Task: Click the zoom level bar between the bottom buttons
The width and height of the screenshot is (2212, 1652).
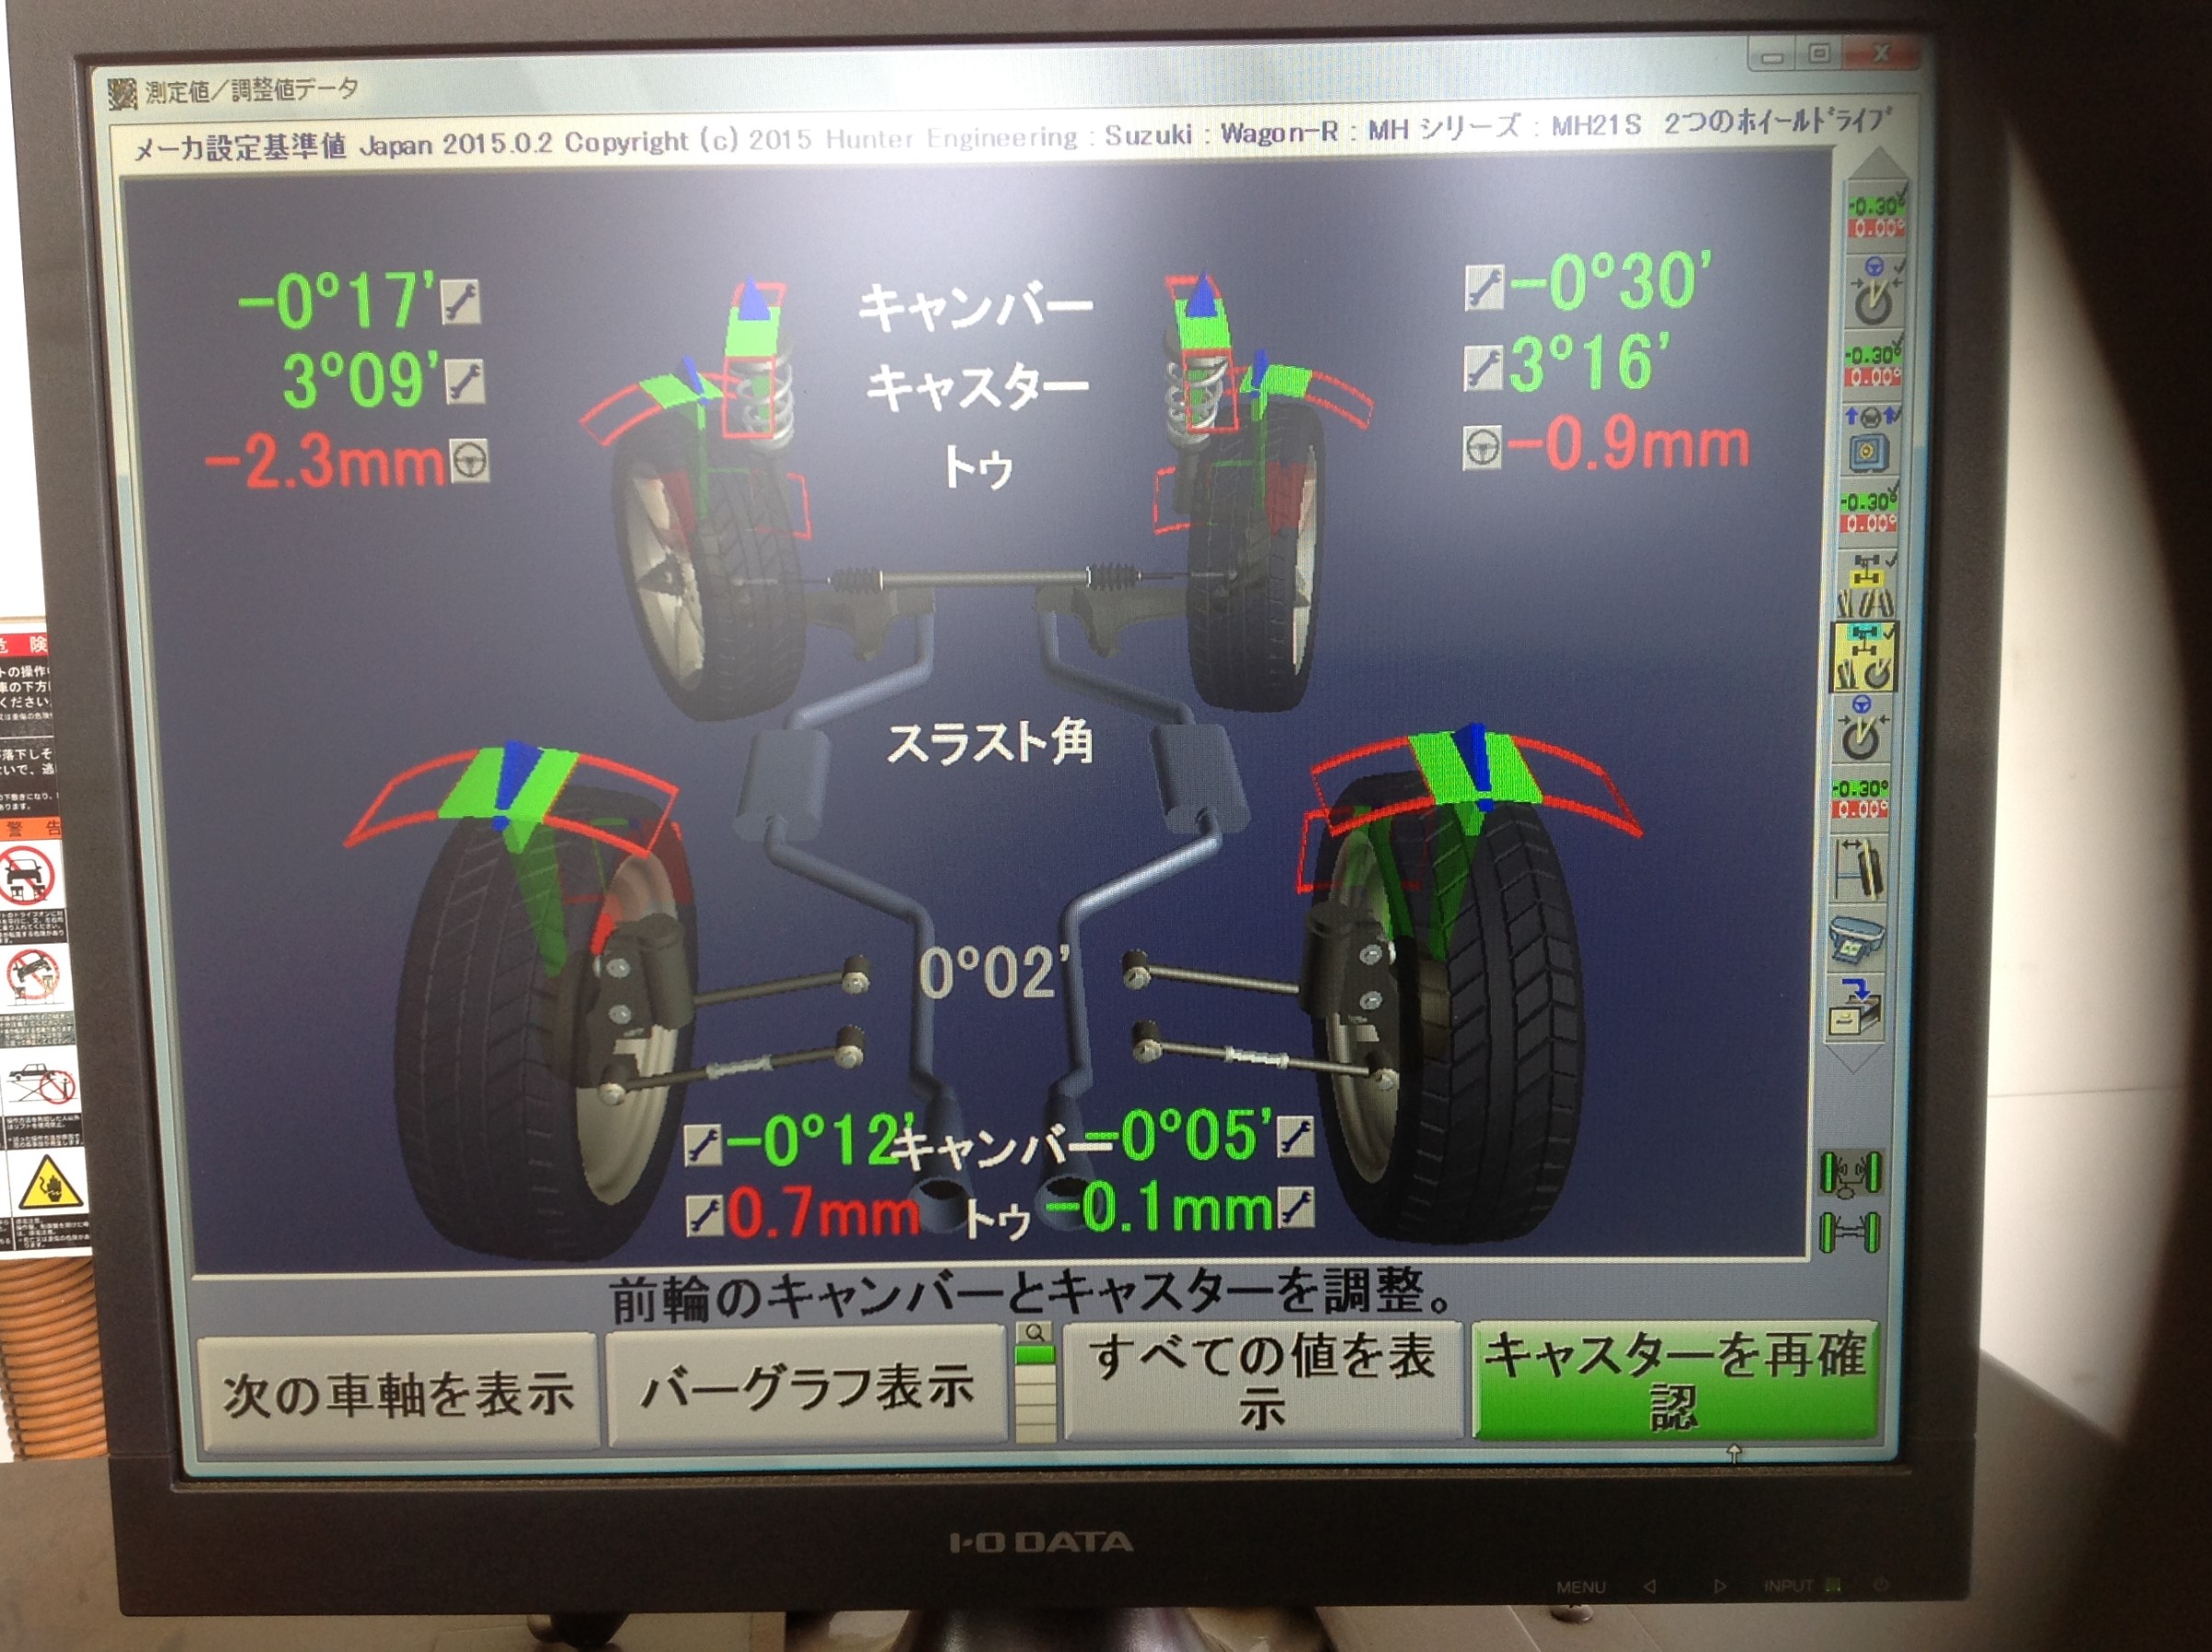Action: 1035,1393
